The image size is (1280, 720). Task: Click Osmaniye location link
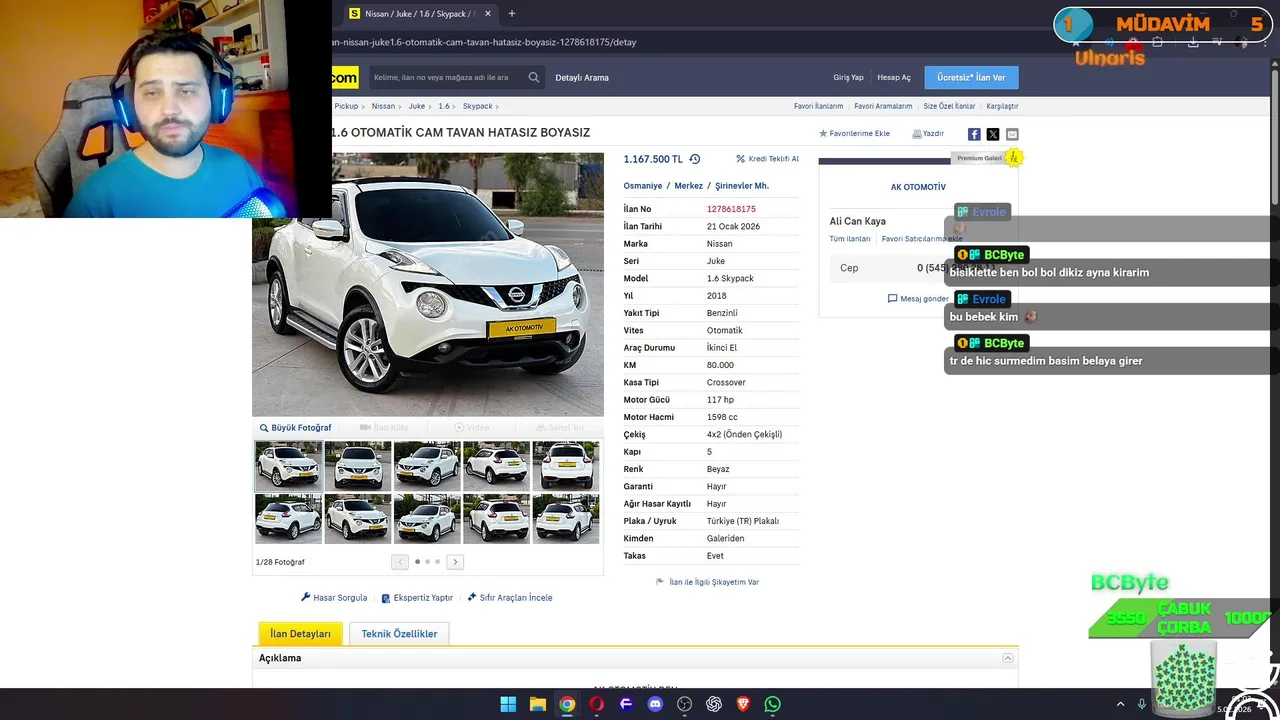[643, 186]
